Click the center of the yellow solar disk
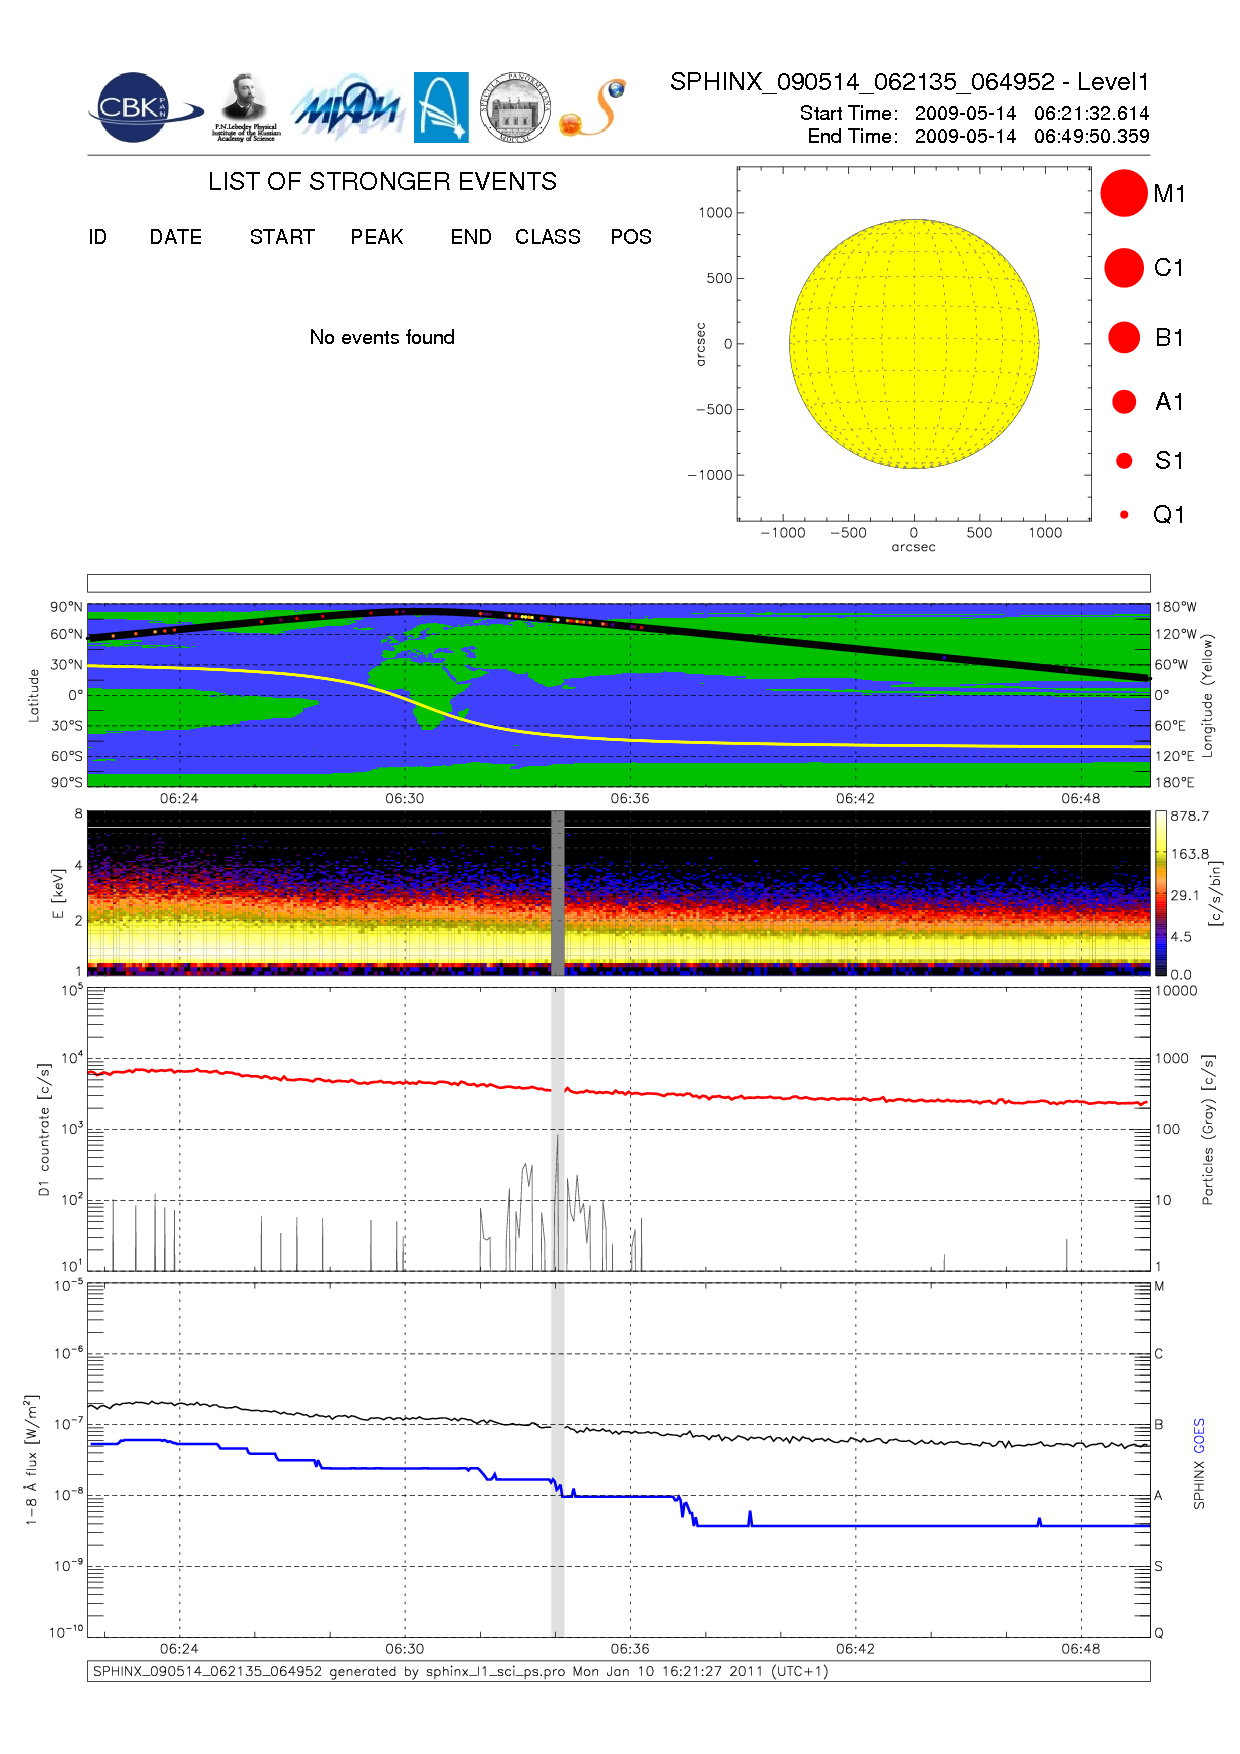This screenshot has height=1754, width=1240. tap(914, 344)
